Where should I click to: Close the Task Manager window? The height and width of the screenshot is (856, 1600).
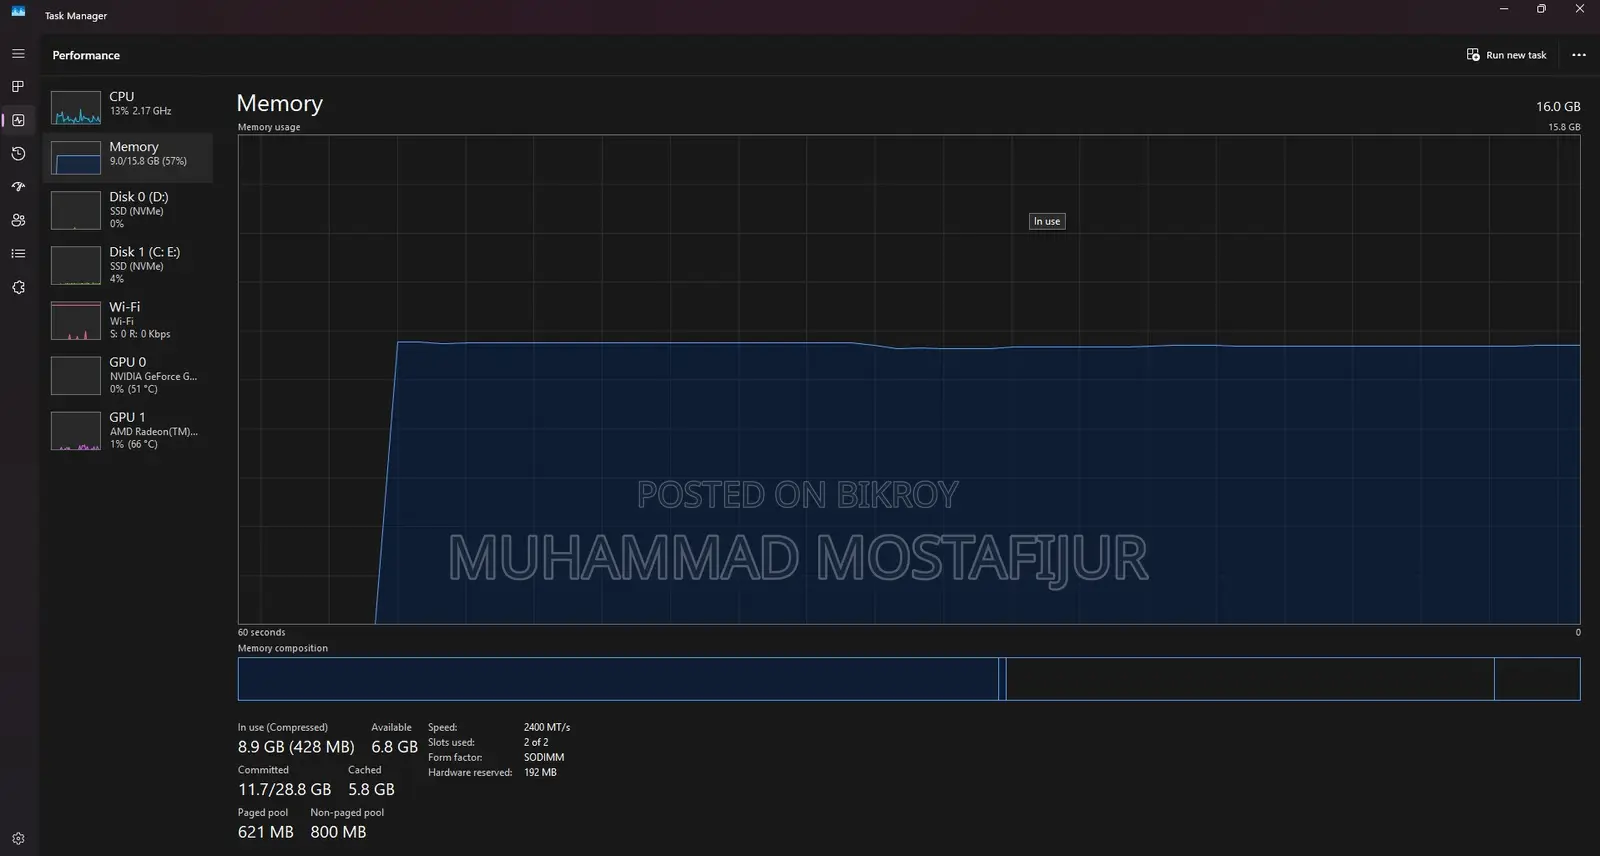click(x=1580, y=9)
